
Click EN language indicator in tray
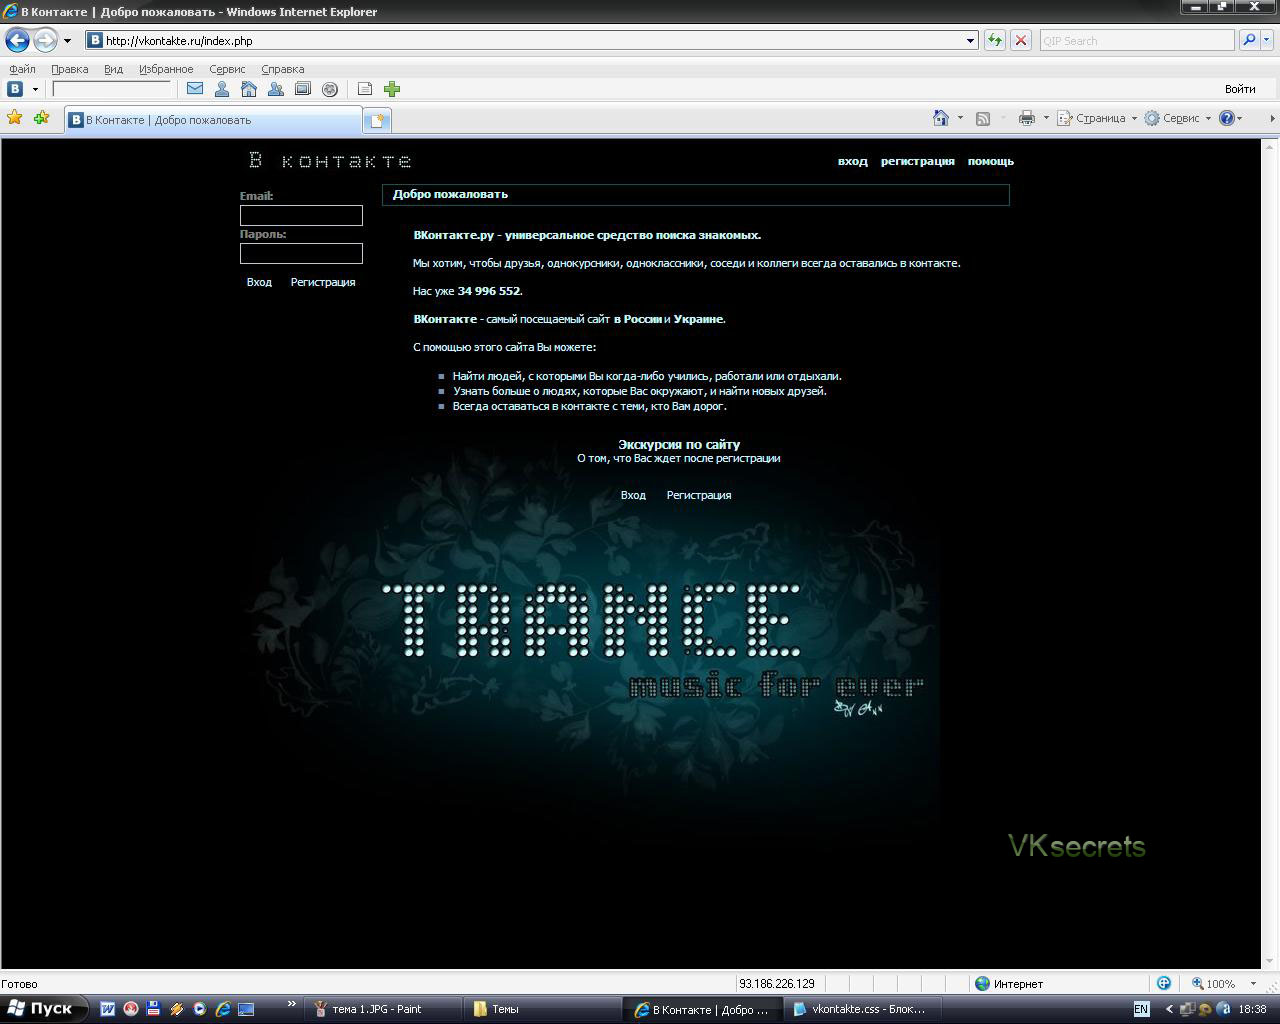coord(1142,1009)
